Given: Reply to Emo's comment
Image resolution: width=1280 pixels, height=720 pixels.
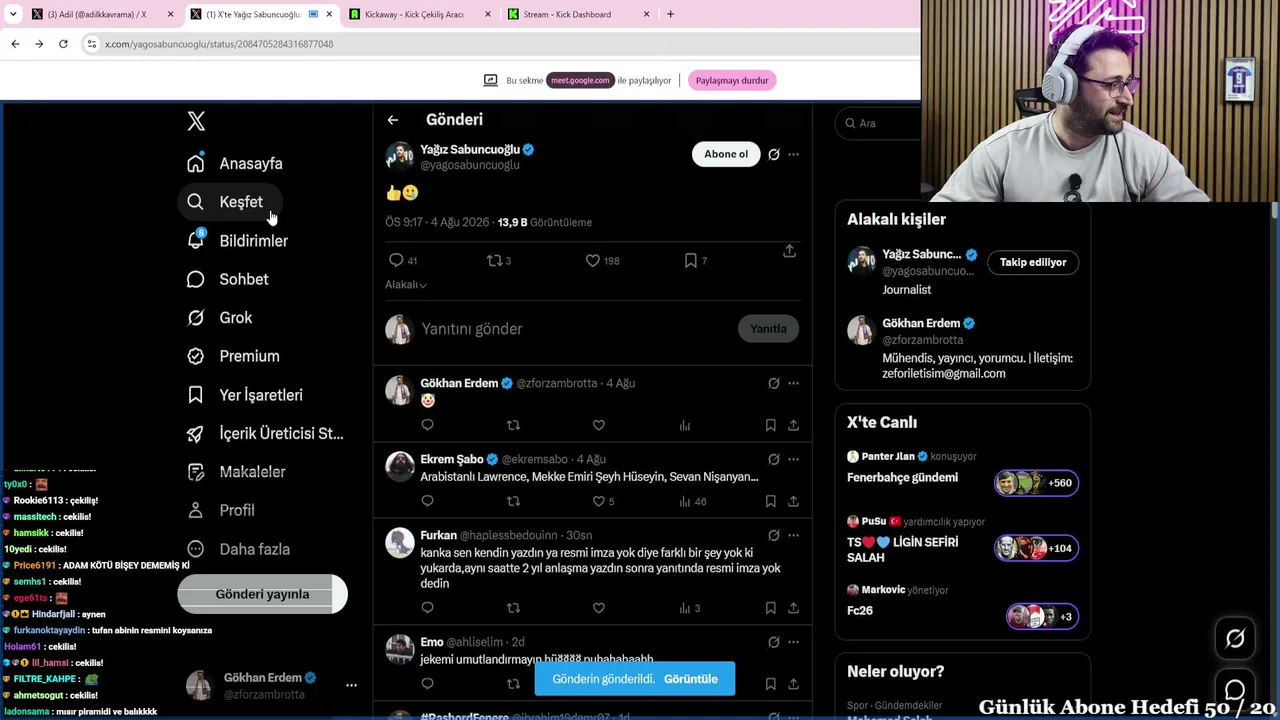Looking at the screenshot, I should tap(427, 683).
